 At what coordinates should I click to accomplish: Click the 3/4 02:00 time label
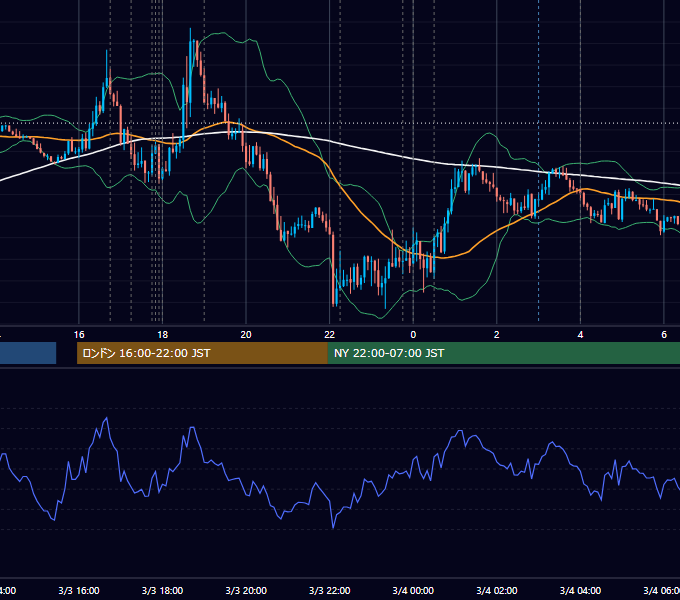[497, 590]
